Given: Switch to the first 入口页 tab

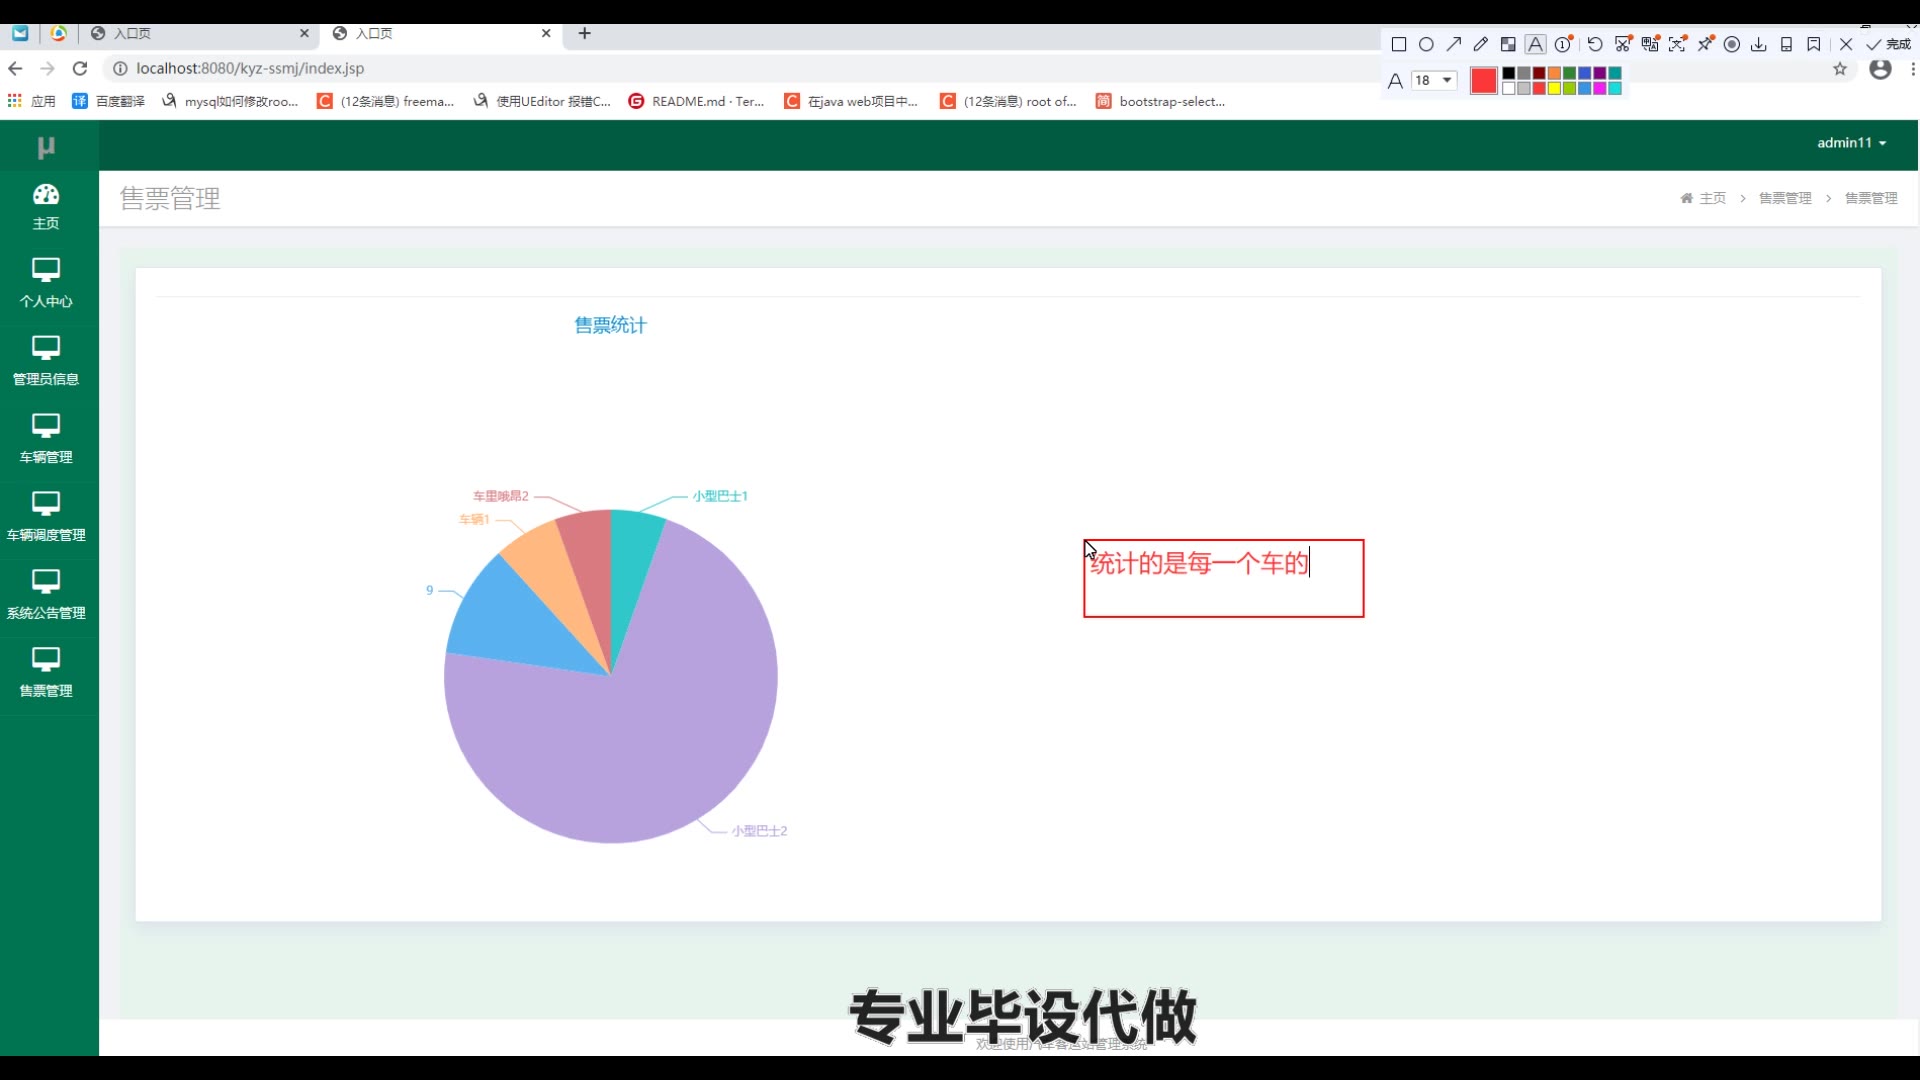Looking at the screenshot, I should (190, 33).
